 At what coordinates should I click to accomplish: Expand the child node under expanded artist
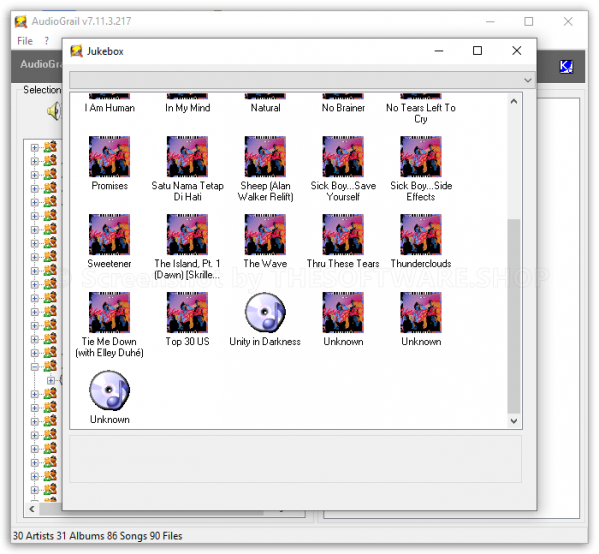click(51, 381)
